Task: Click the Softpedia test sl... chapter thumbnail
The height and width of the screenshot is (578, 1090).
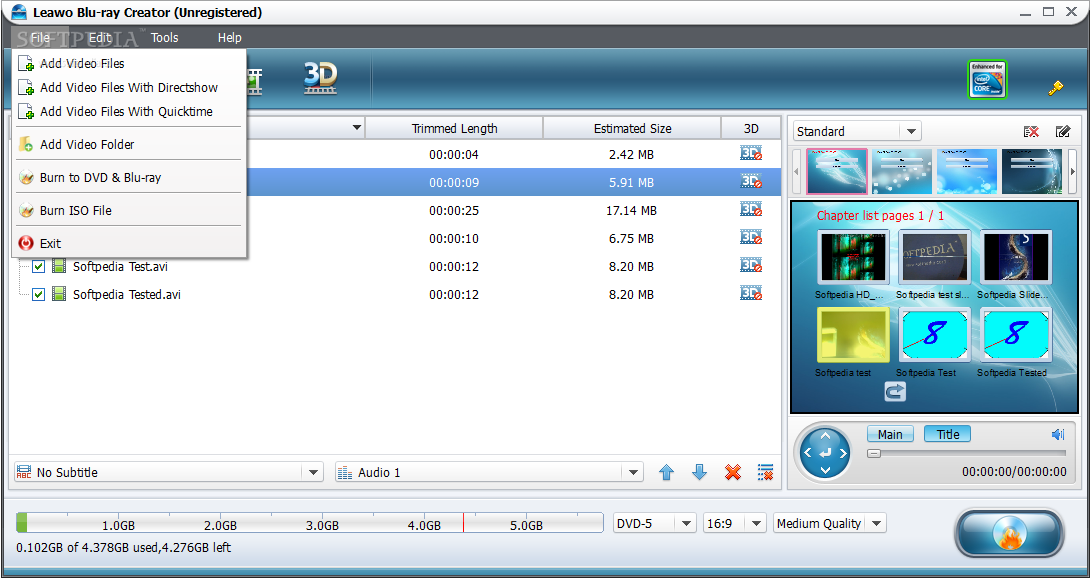Action: click(934, 257)
